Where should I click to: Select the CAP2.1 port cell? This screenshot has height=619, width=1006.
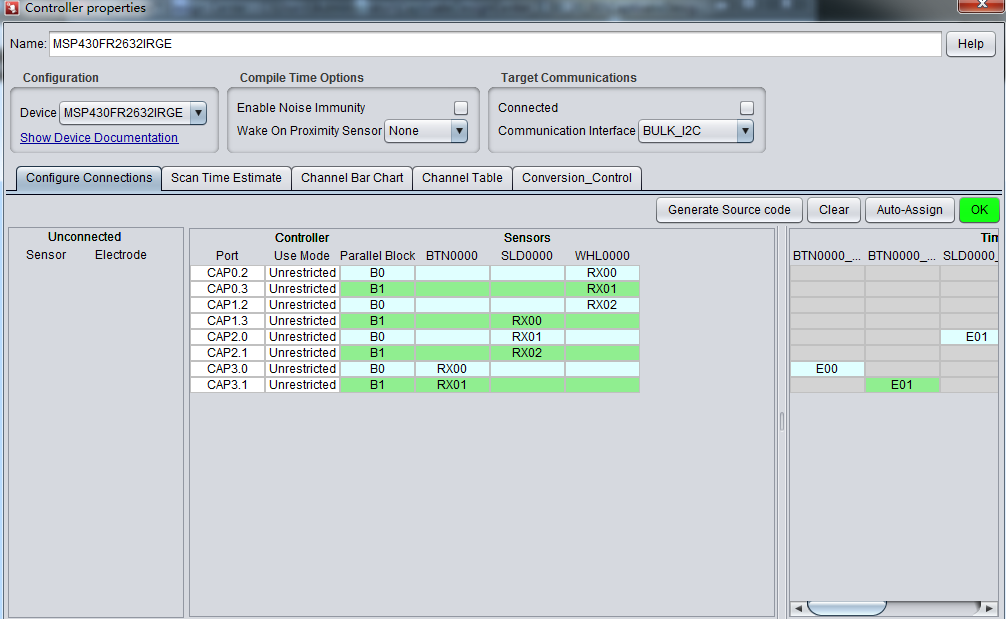click(x=227, y=353)
